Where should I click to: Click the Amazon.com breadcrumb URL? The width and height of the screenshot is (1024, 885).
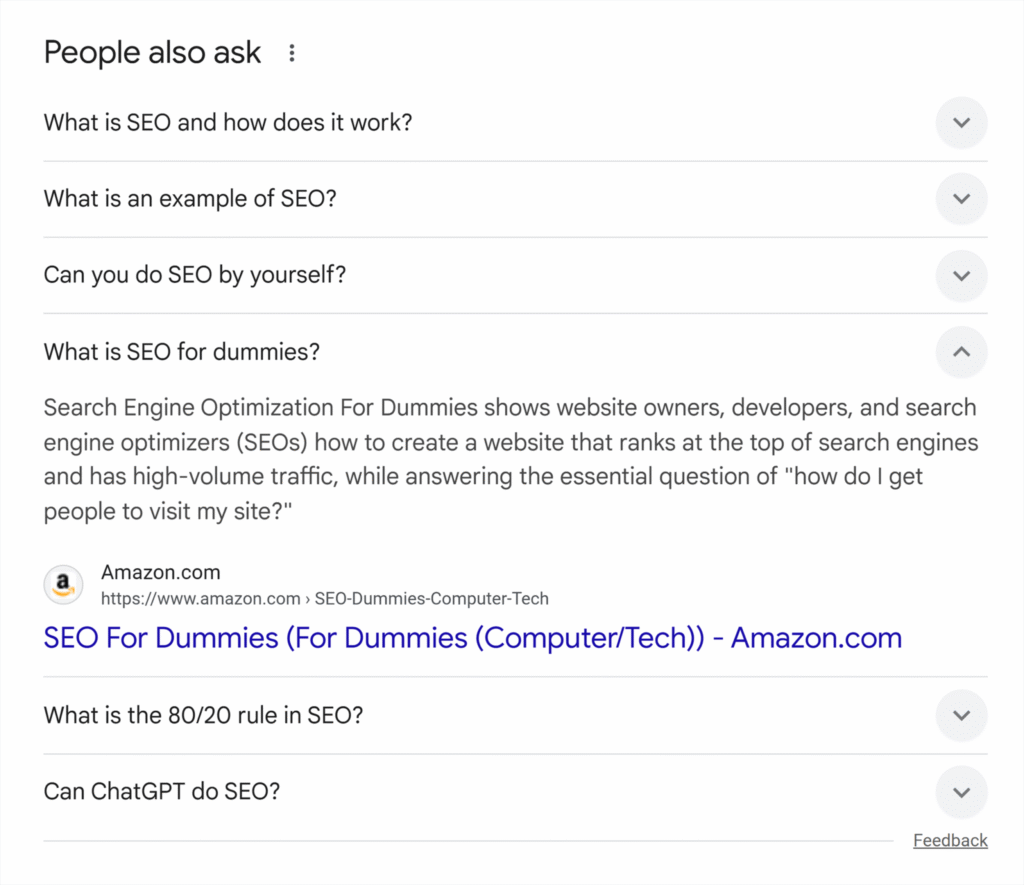pyautogui.click(x=324, y=598)
